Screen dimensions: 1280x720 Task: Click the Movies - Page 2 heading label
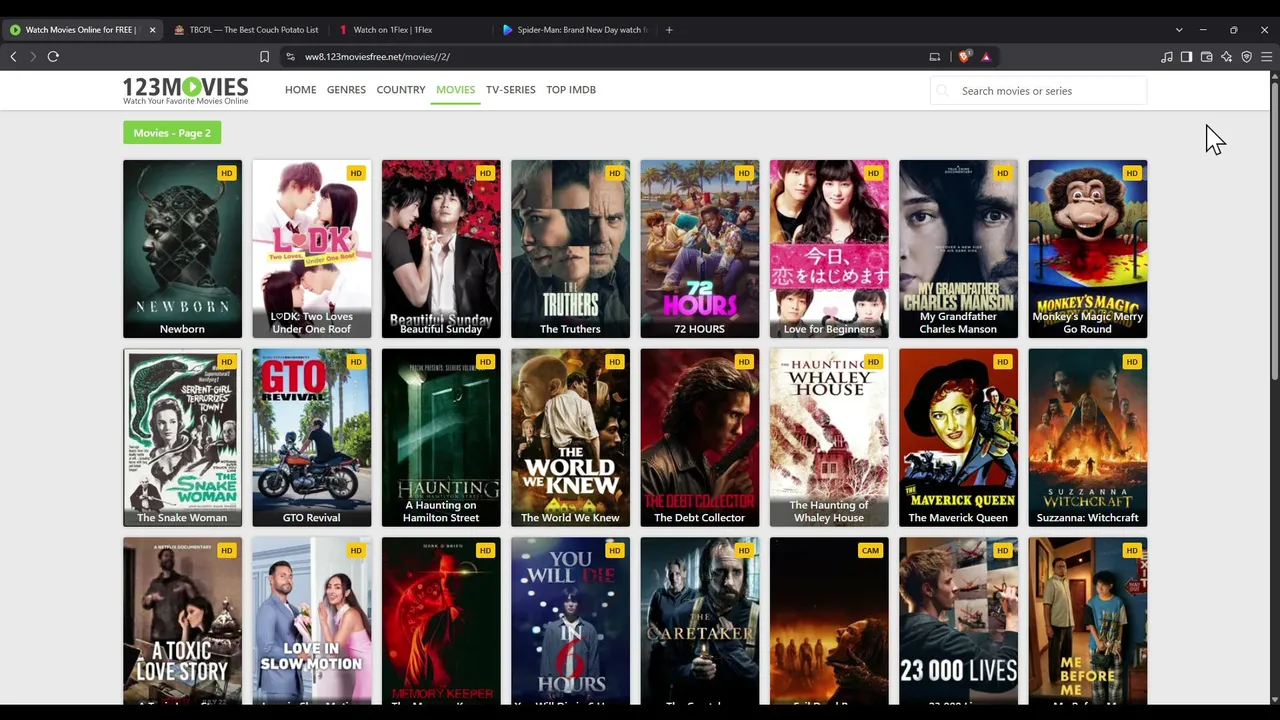(172, 133)
